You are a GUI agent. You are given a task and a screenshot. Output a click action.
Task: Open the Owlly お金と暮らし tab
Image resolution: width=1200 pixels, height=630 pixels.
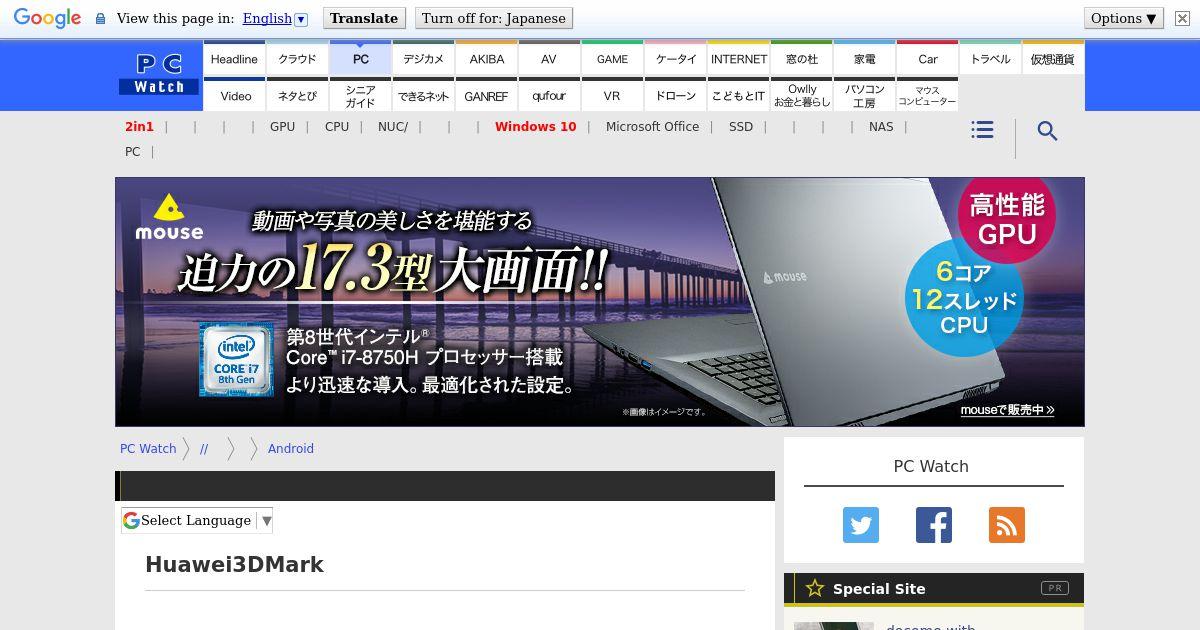pyautogui.click(x=801, y=95)
